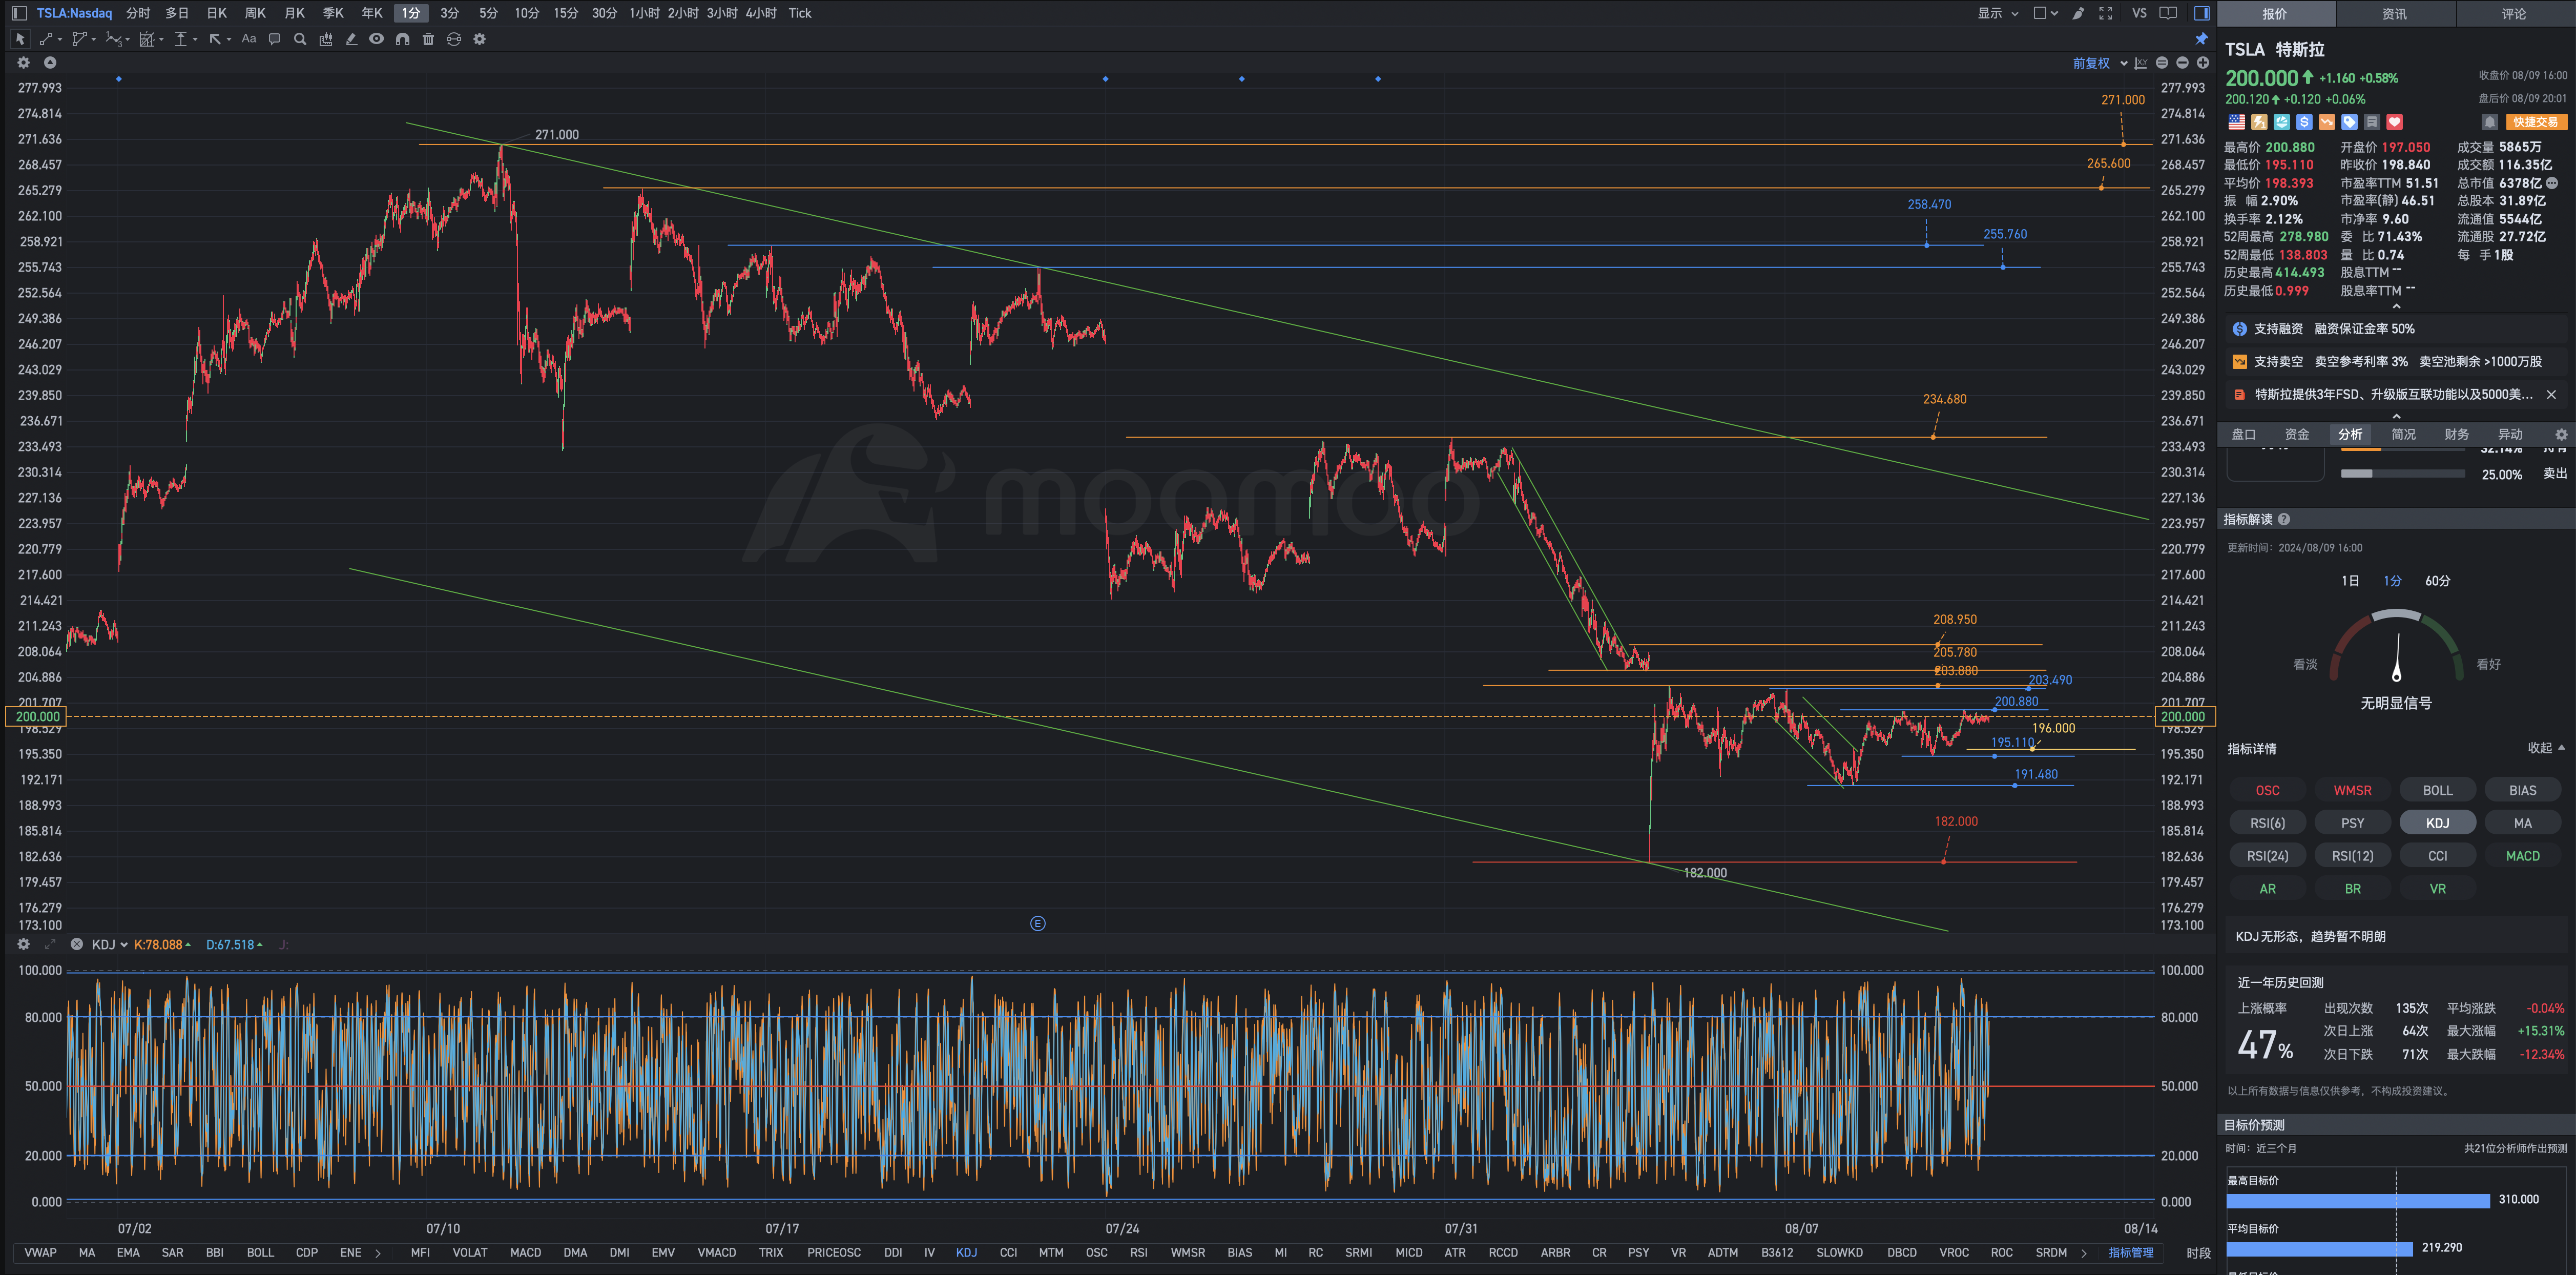Open the brush theme tool

(2079, 13)
